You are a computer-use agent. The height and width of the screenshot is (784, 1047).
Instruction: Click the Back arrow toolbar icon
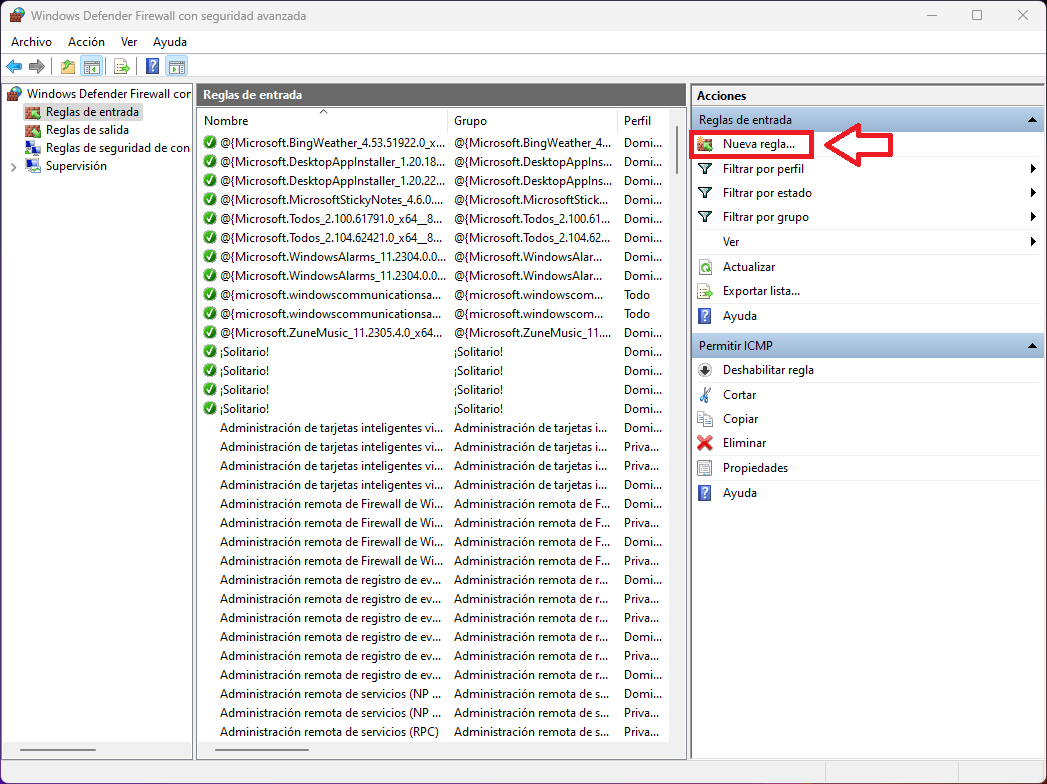point(14,66)
